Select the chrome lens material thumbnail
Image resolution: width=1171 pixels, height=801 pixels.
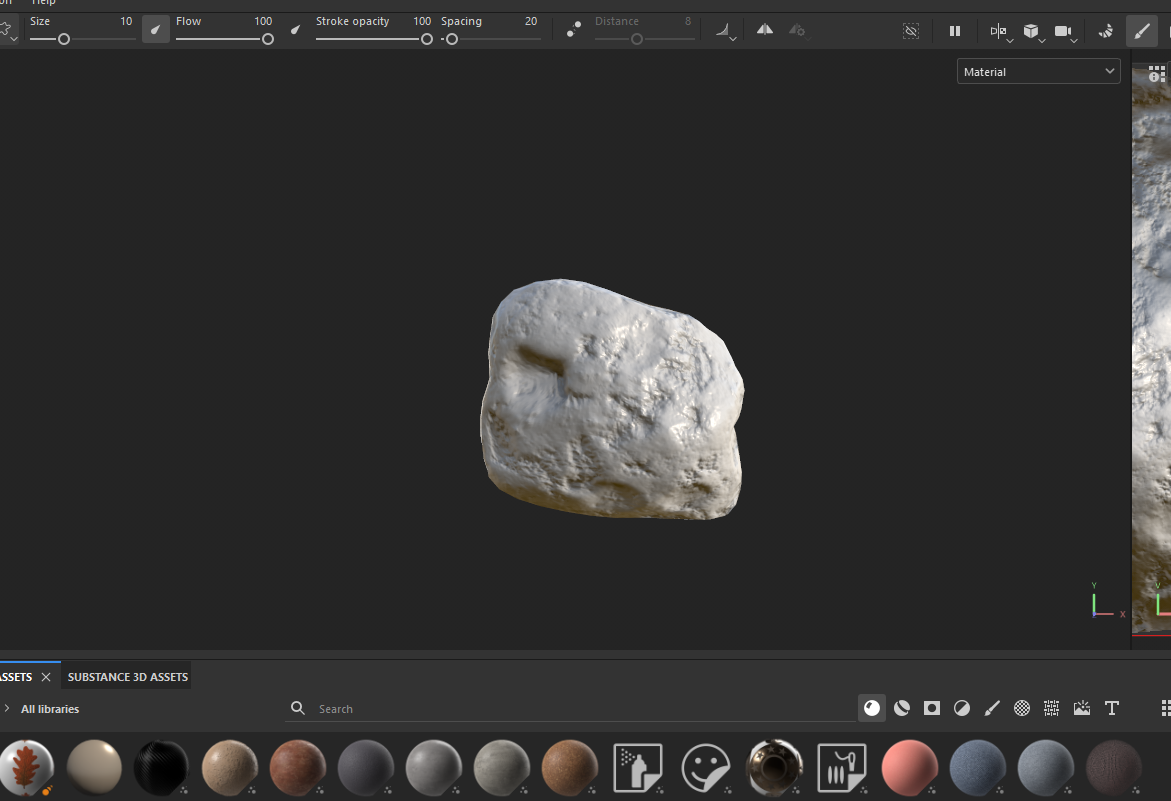774,767
